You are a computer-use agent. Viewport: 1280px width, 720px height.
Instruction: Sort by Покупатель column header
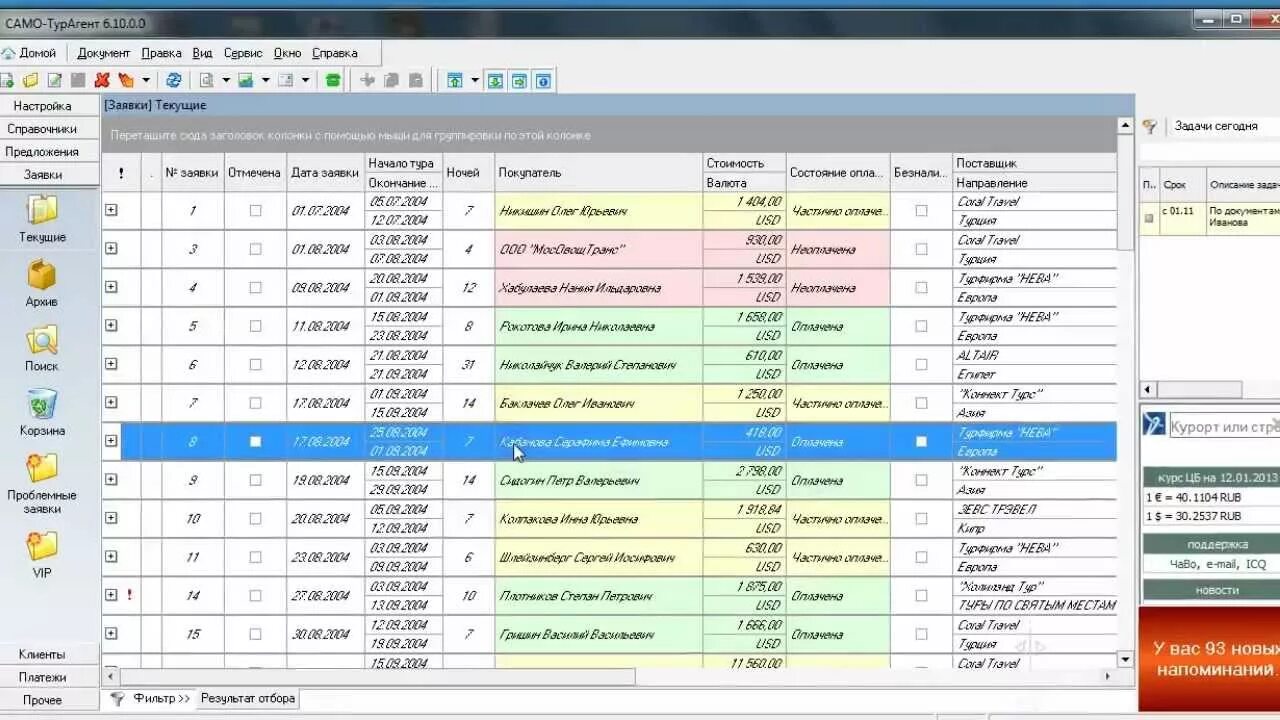598,172
